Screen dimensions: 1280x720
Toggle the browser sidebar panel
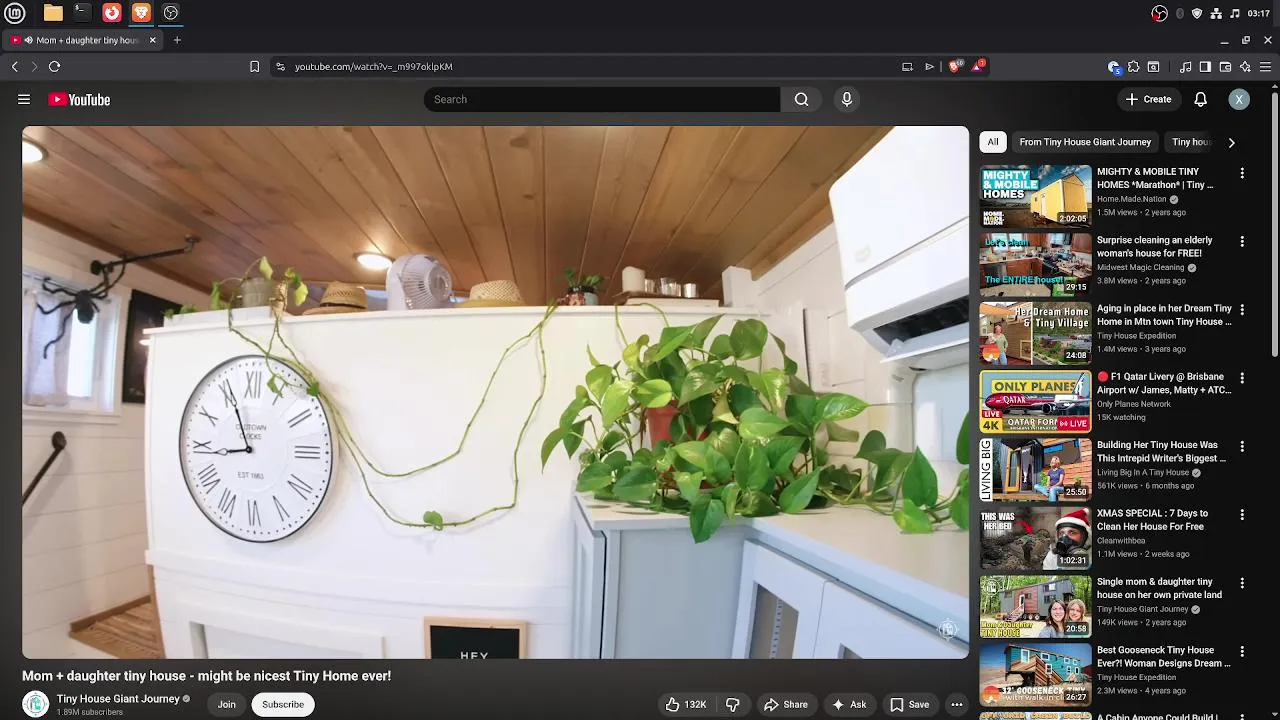point(1205,67)
